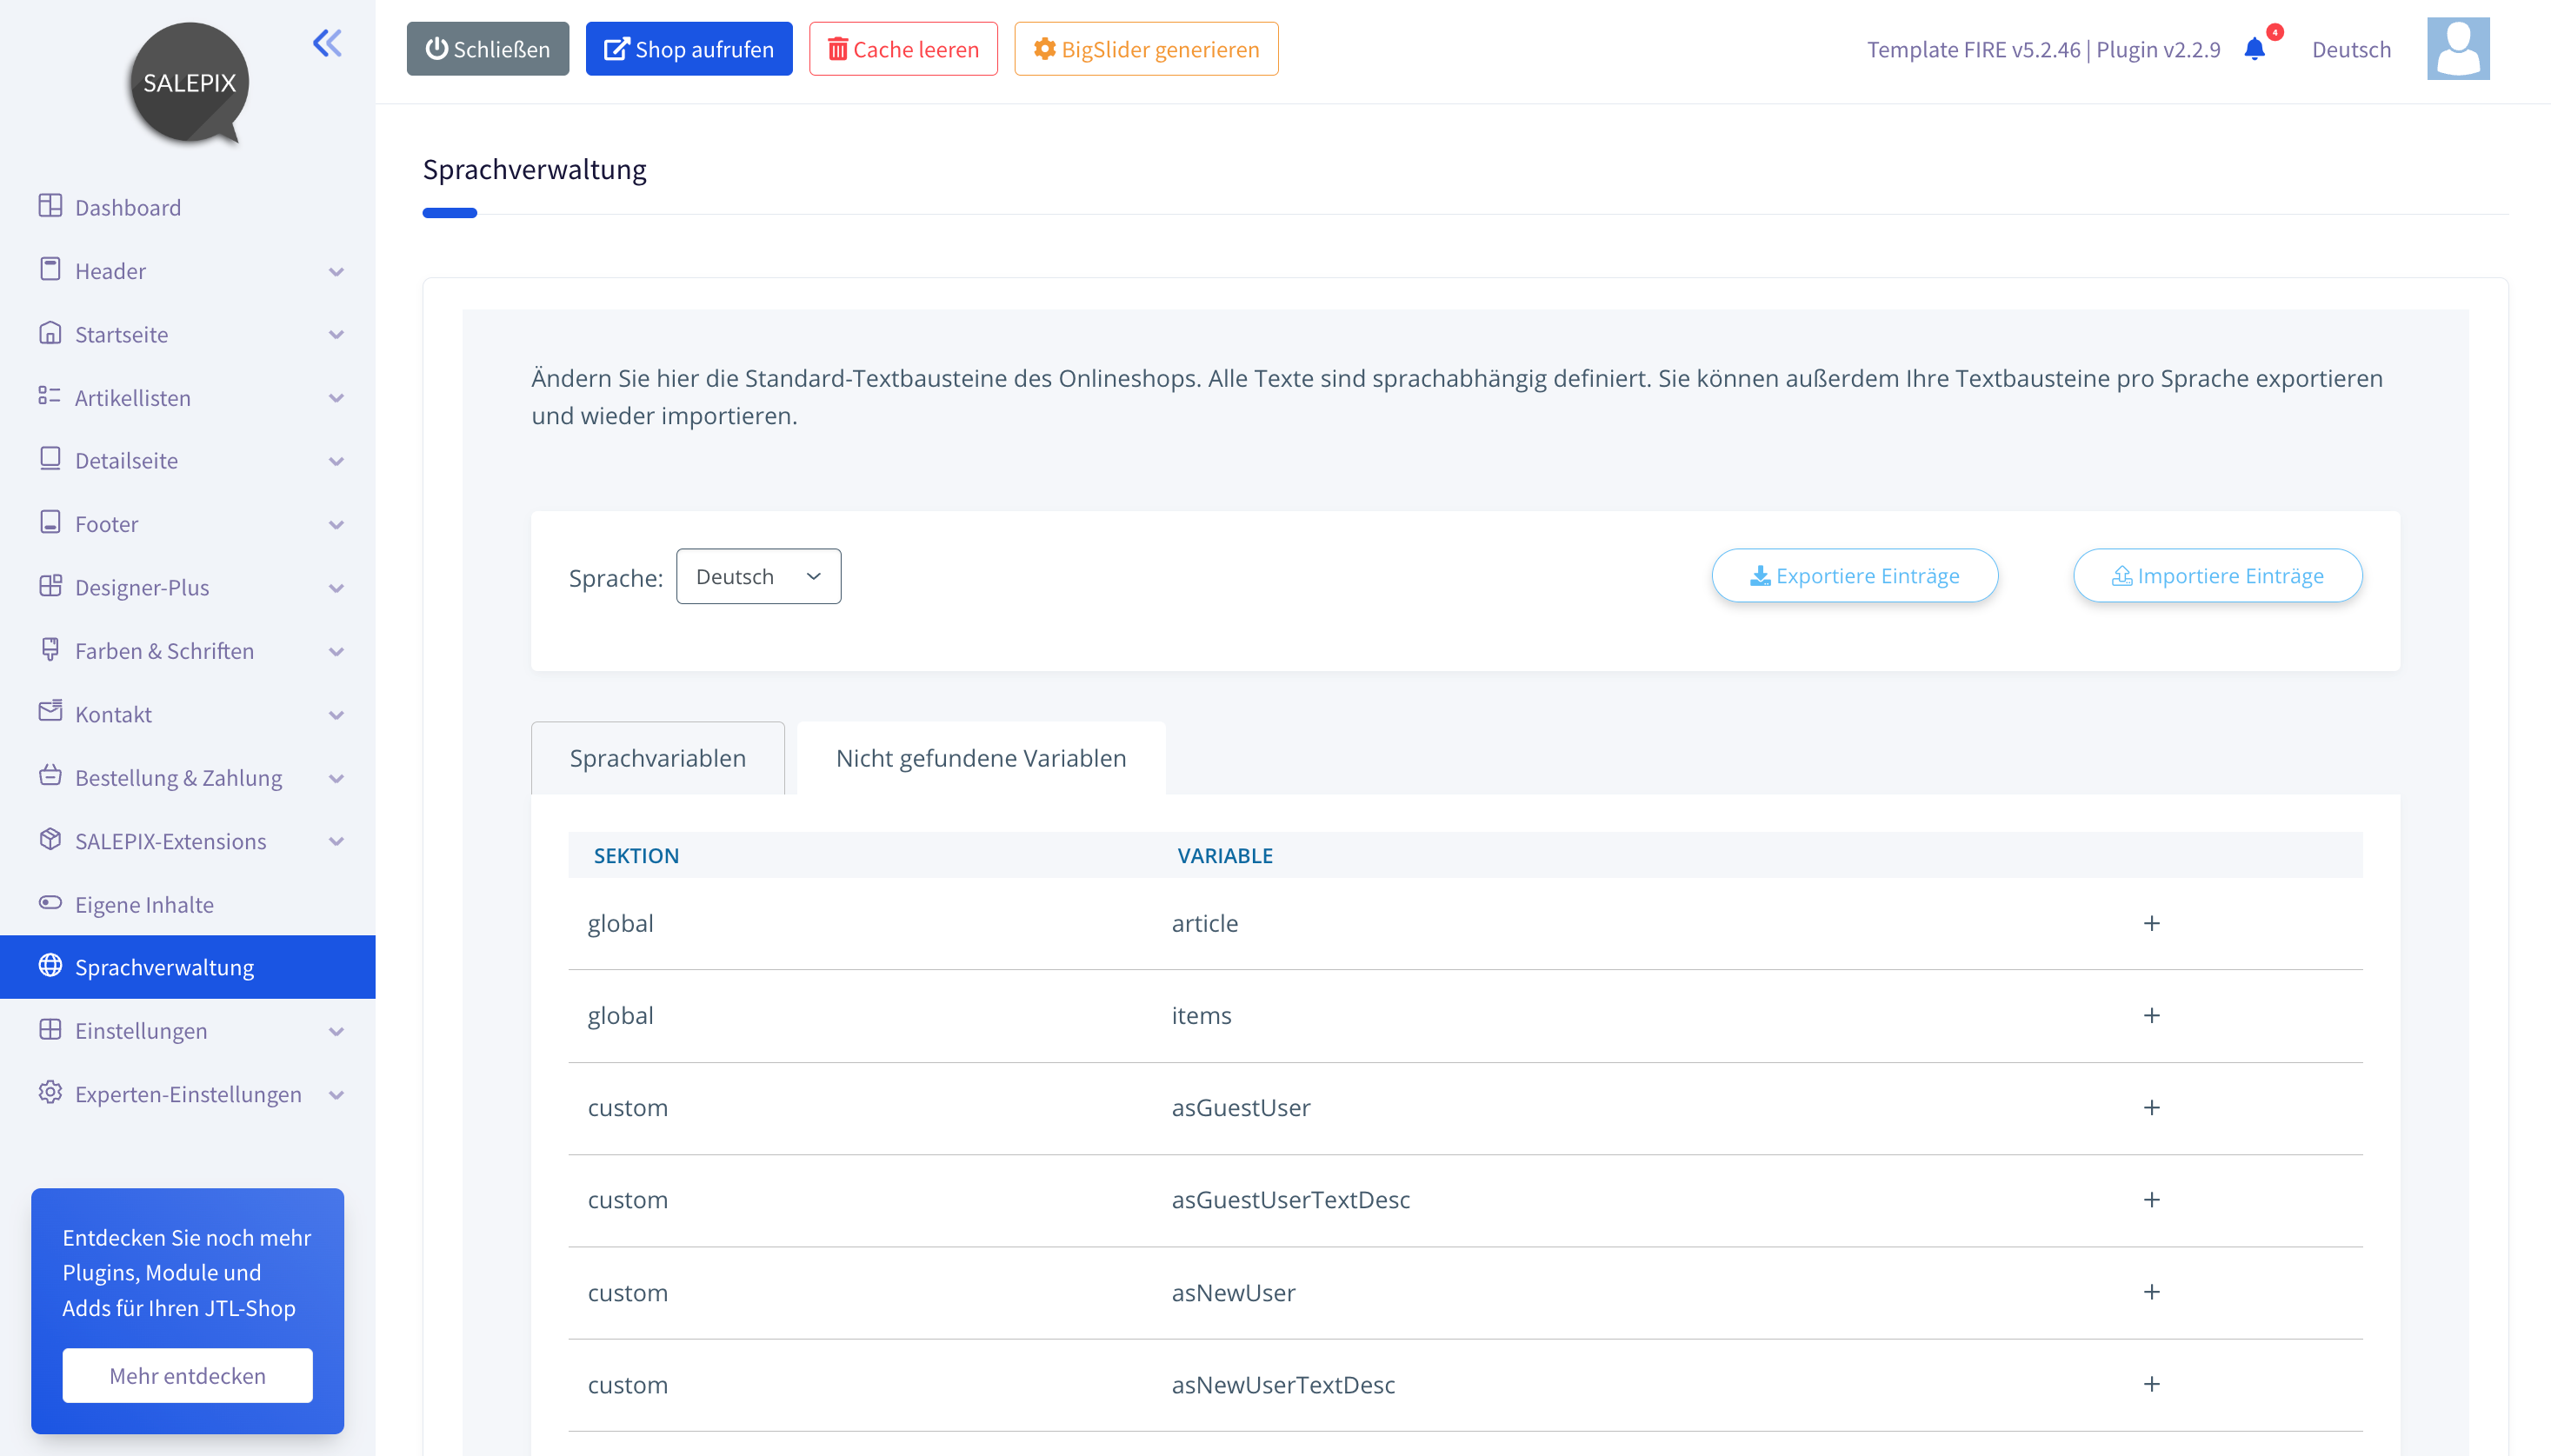Expand the Kontakt submenu chevron
The height and width of the screenshot is (1456, 2551).
click(x=336, y=715)
